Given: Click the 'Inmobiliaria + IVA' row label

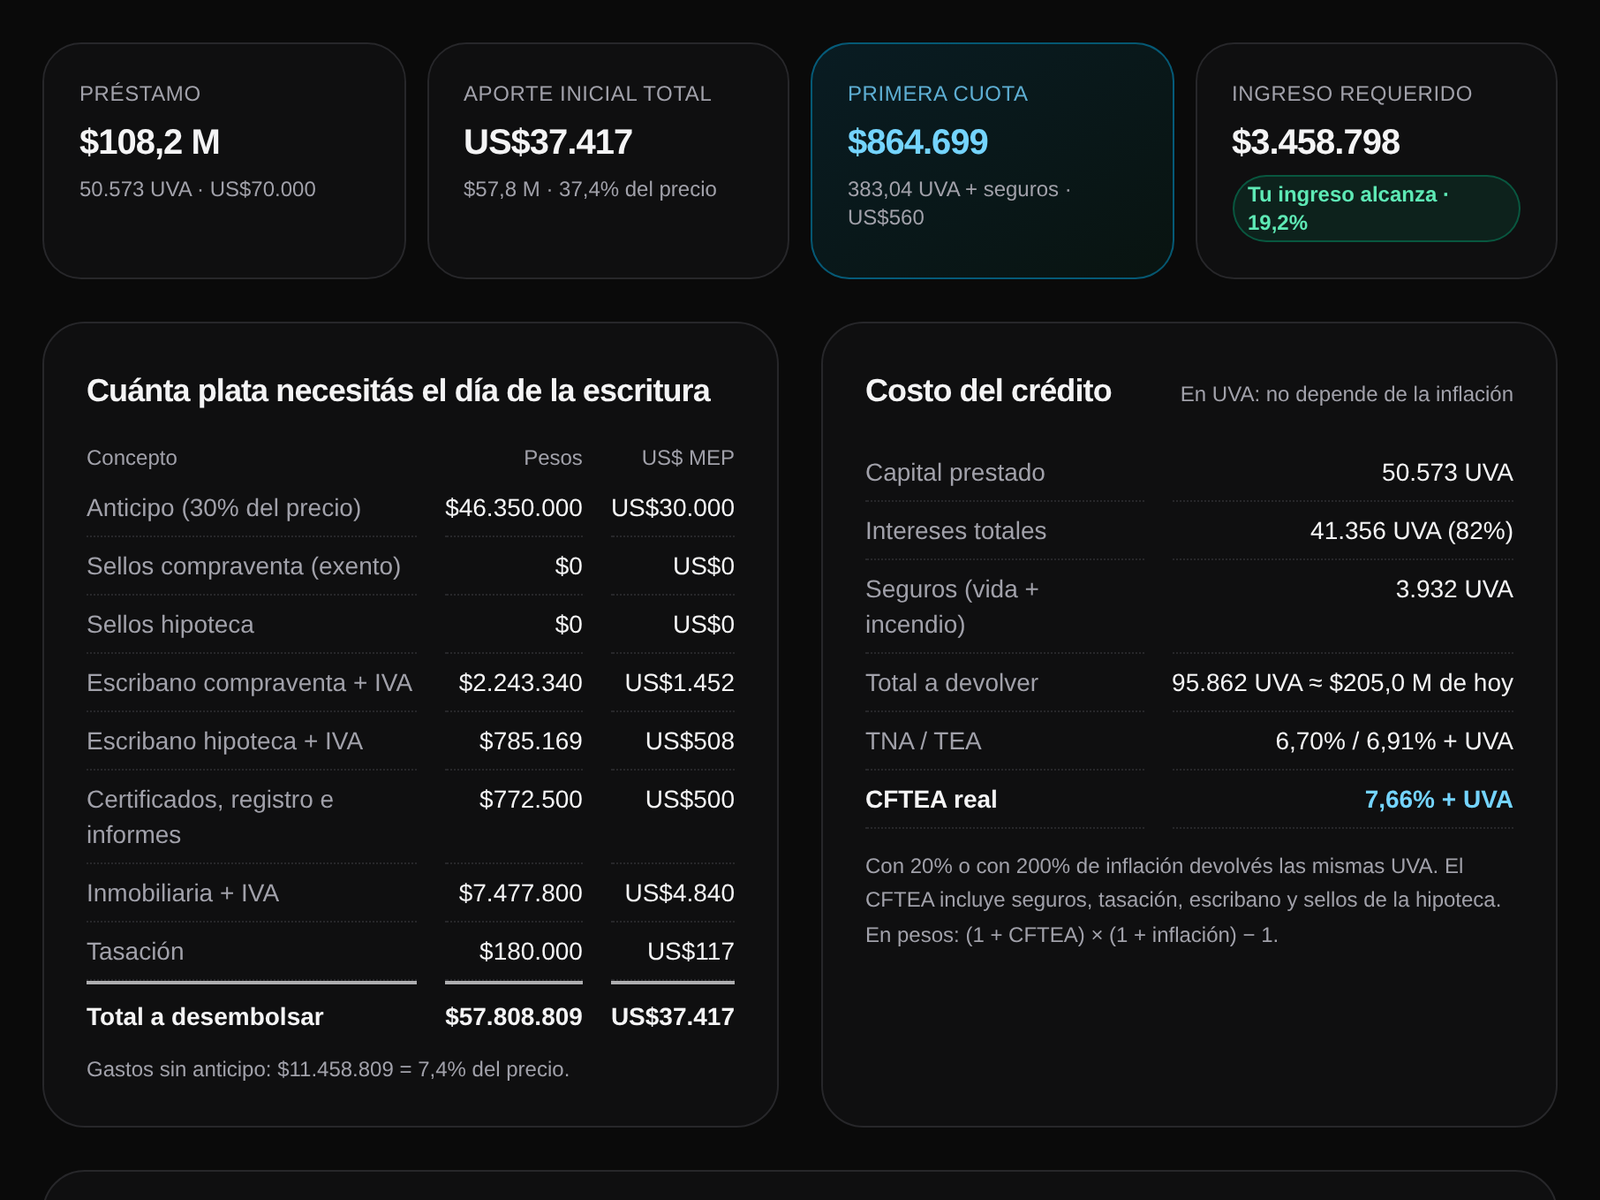Looking at the screenshot, I should [x=183, y=893].
